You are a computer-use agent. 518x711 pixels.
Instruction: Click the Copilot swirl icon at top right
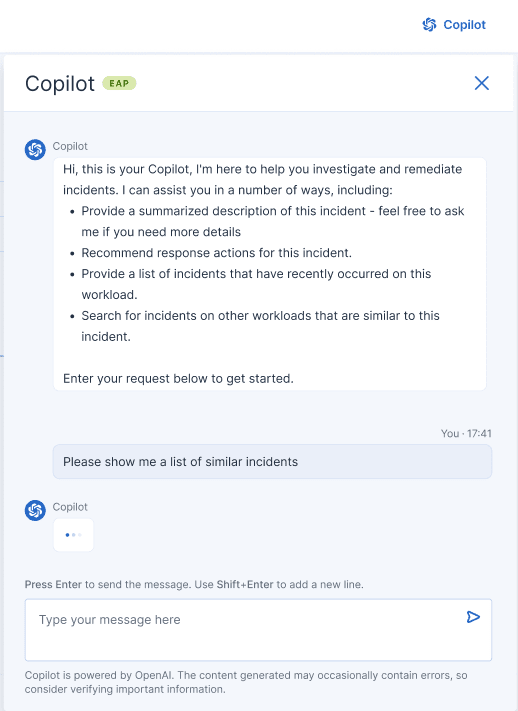tap(429, 24)
